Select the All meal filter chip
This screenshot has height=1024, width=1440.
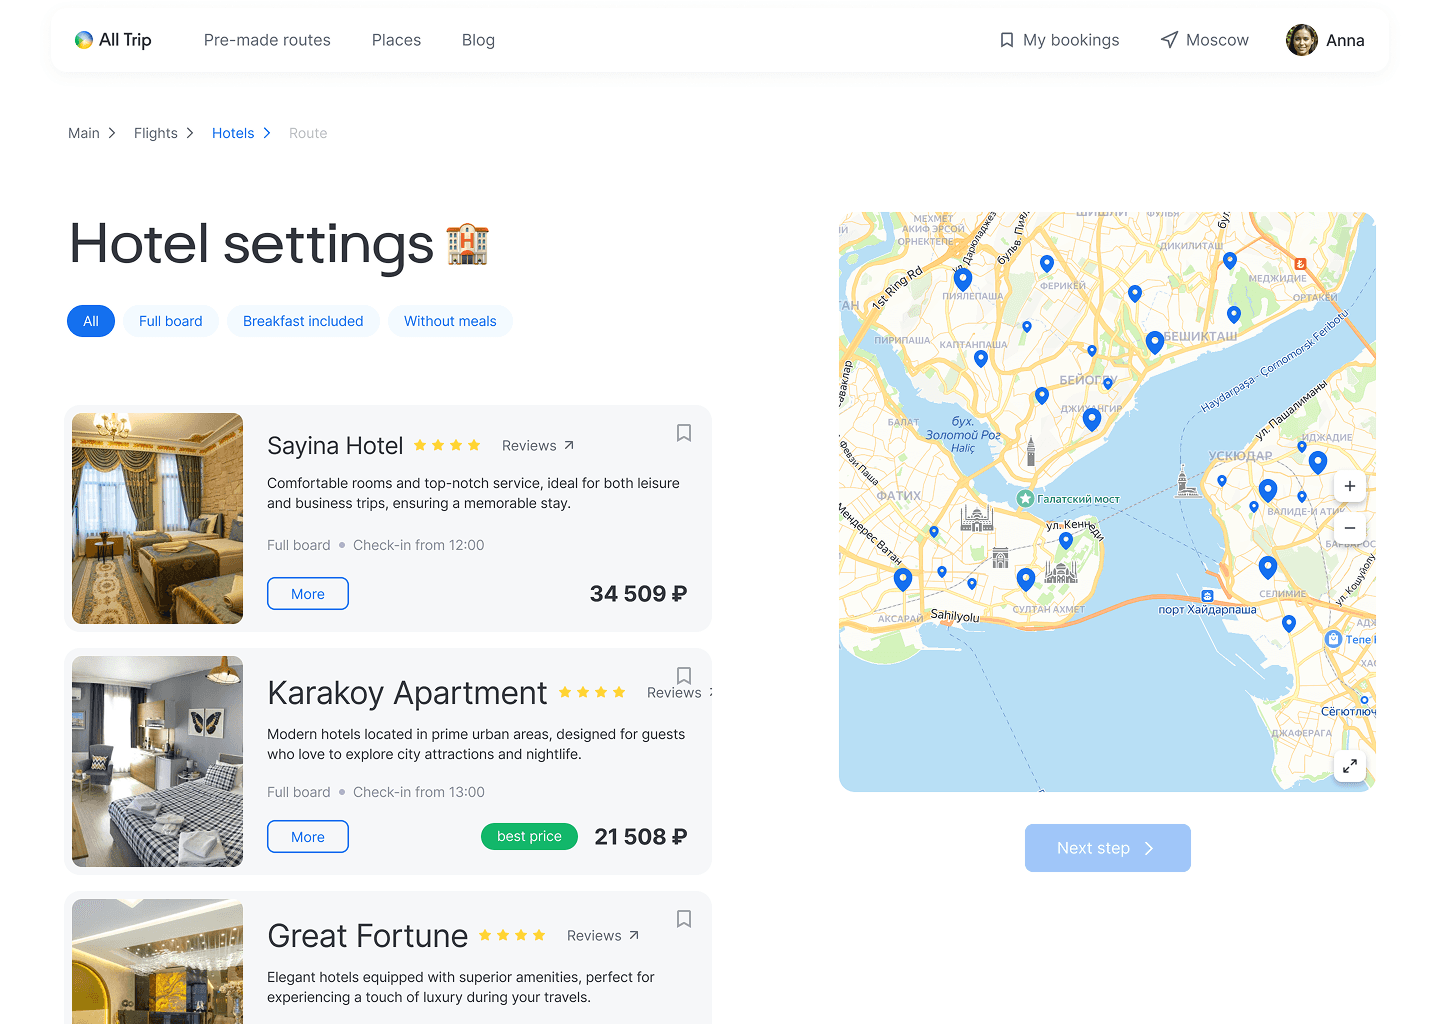tap(91, 321)
